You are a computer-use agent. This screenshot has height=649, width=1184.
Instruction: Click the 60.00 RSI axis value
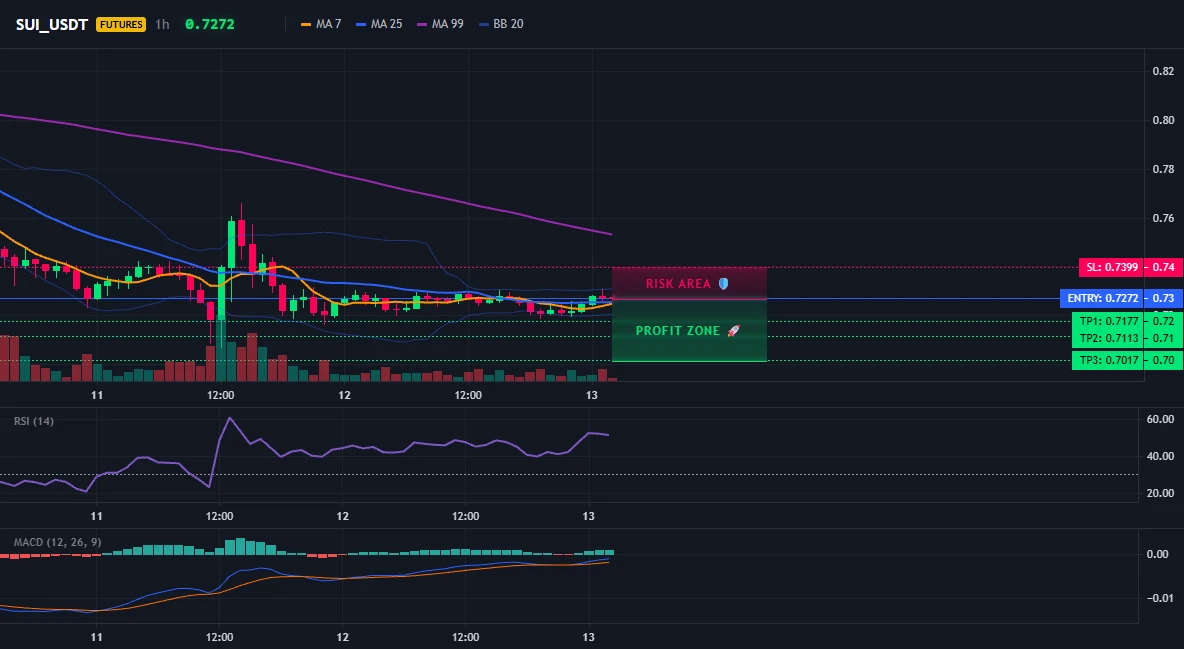[1160, 419]
